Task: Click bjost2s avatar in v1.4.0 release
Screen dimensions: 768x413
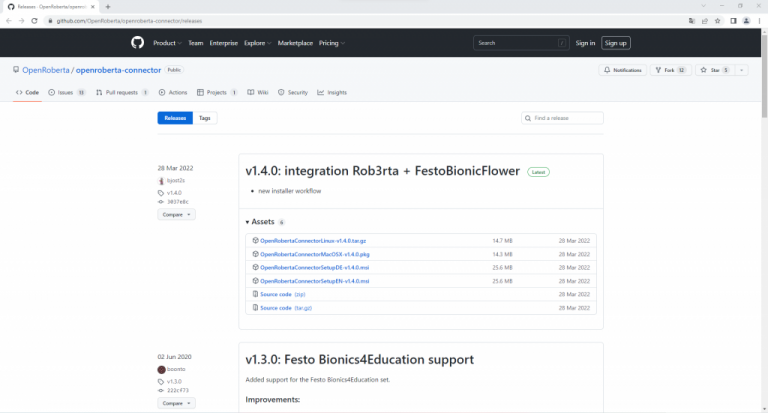Action: [161, 180]
